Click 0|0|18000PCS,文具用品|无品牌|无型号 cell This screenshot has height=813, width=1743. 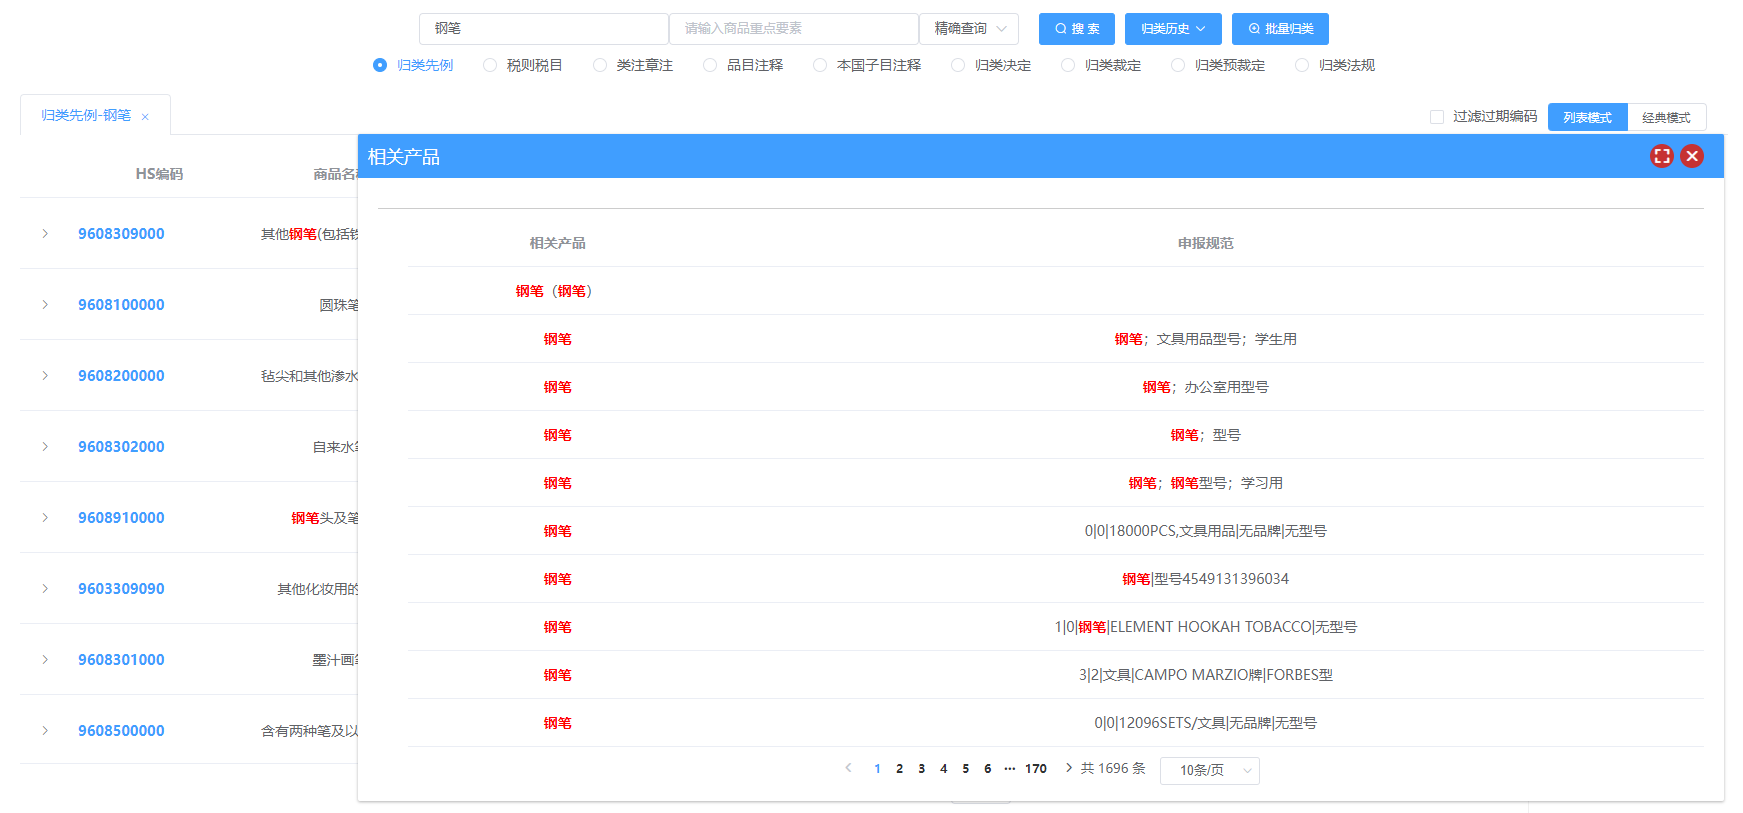pos(1205,531)
